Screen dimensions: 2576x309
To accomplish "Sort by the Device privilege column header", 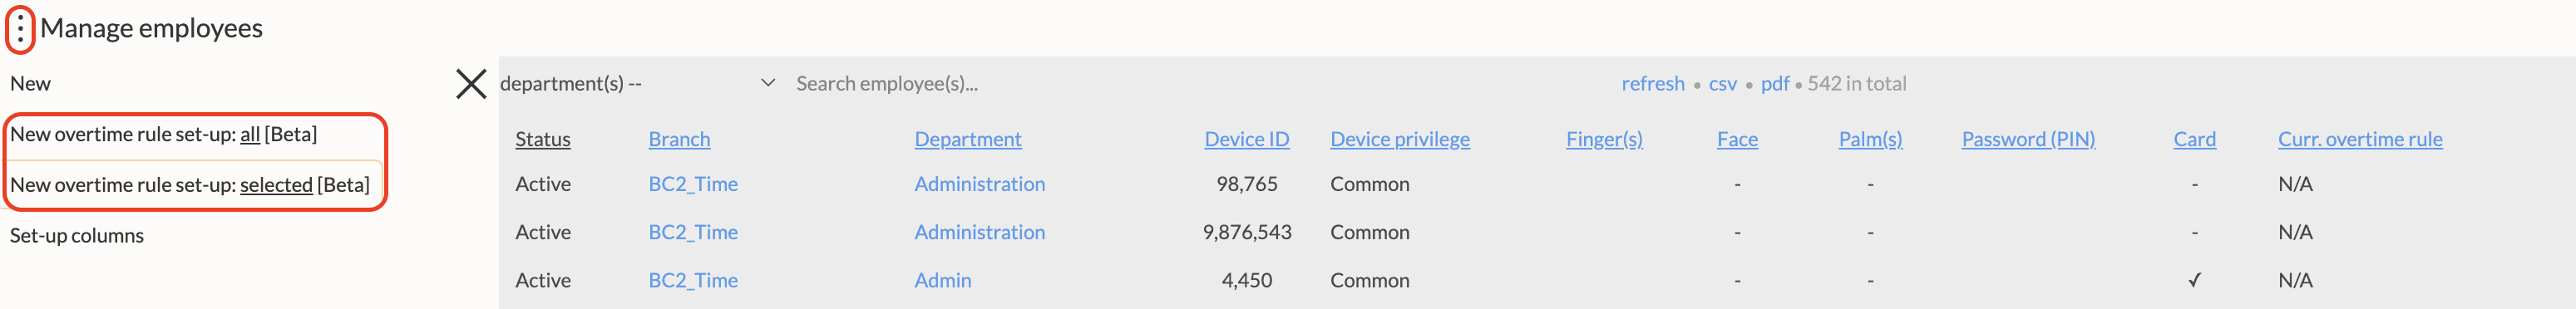I will click(1400, 139).
